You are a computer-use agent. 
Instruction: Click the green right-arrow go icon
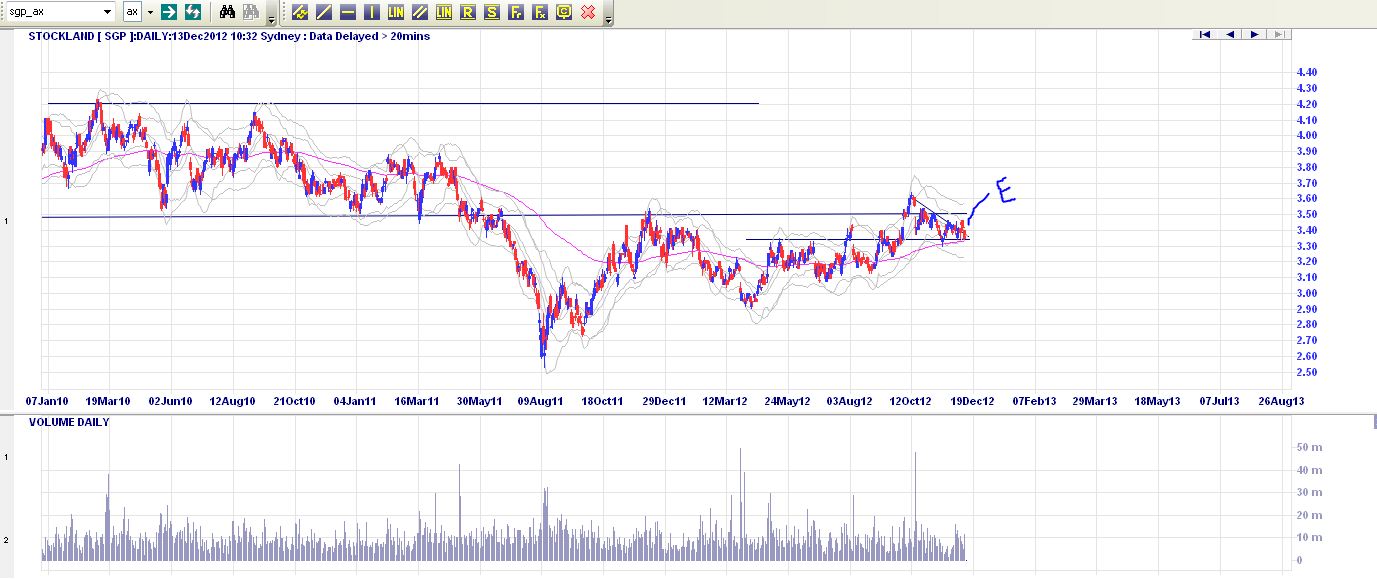coord(169,12)
